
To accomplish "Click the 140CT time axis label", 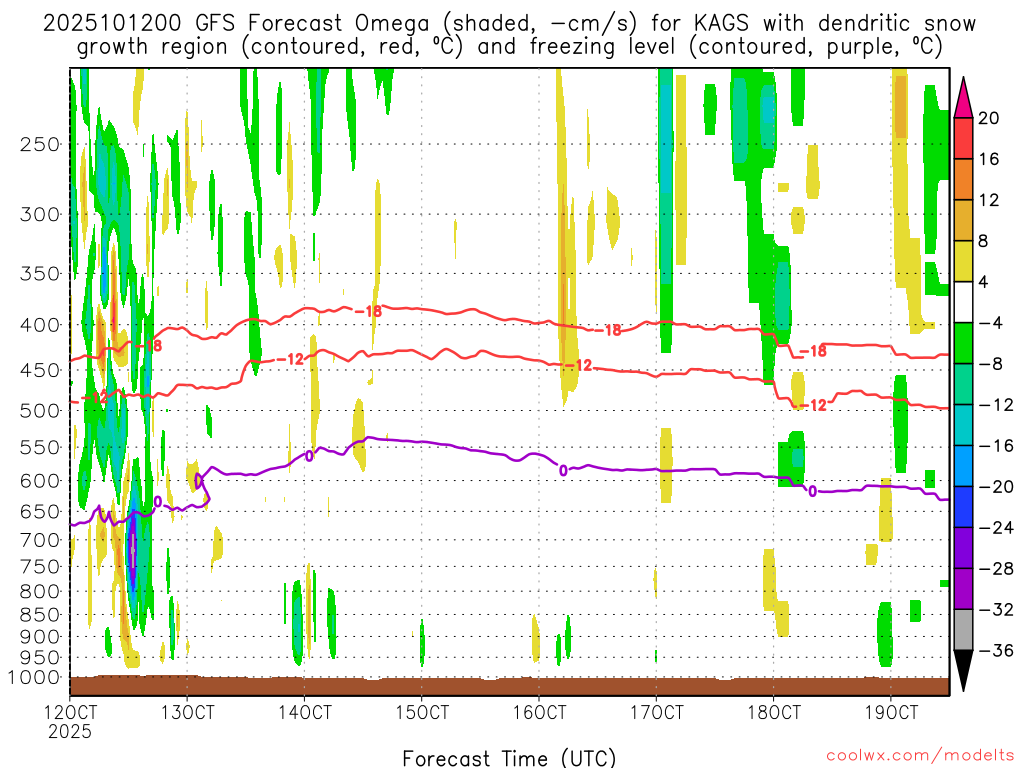I will coord(304,712).
